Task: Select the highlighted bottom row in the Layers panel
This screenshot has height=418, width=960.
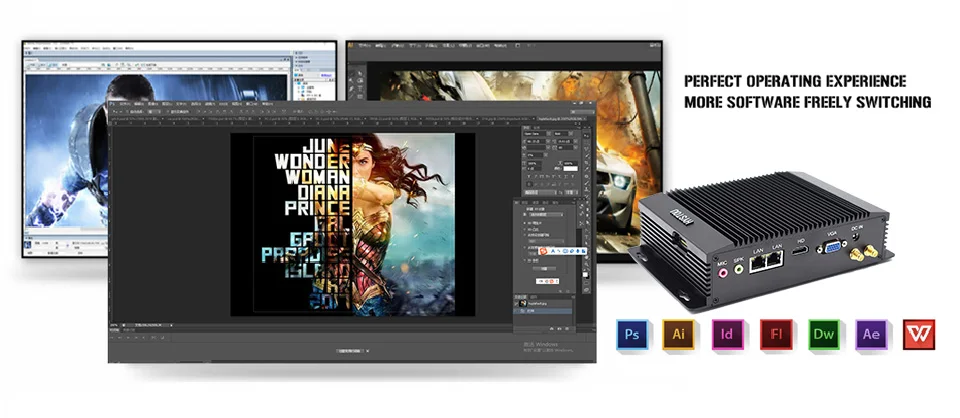Action: click(542, 311)
